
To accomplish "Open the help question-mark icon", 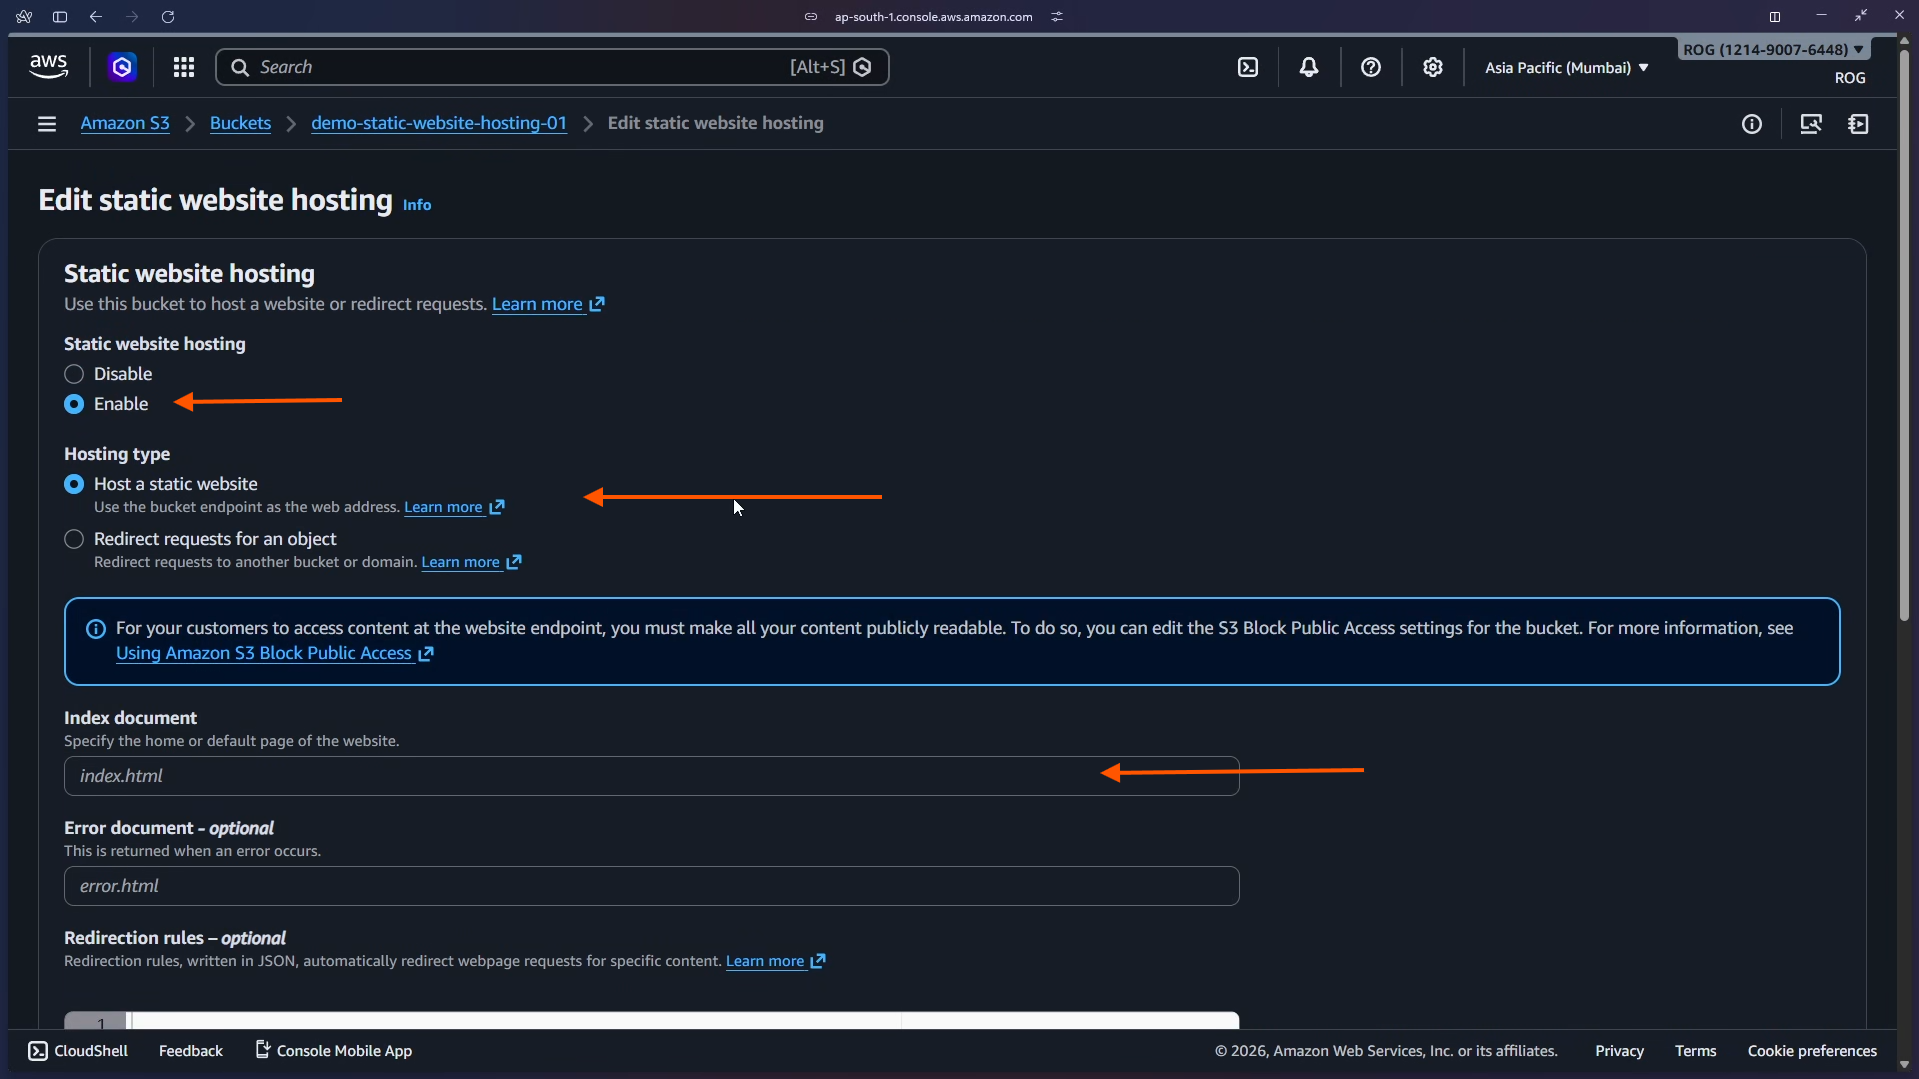I will click(1371, 67).
